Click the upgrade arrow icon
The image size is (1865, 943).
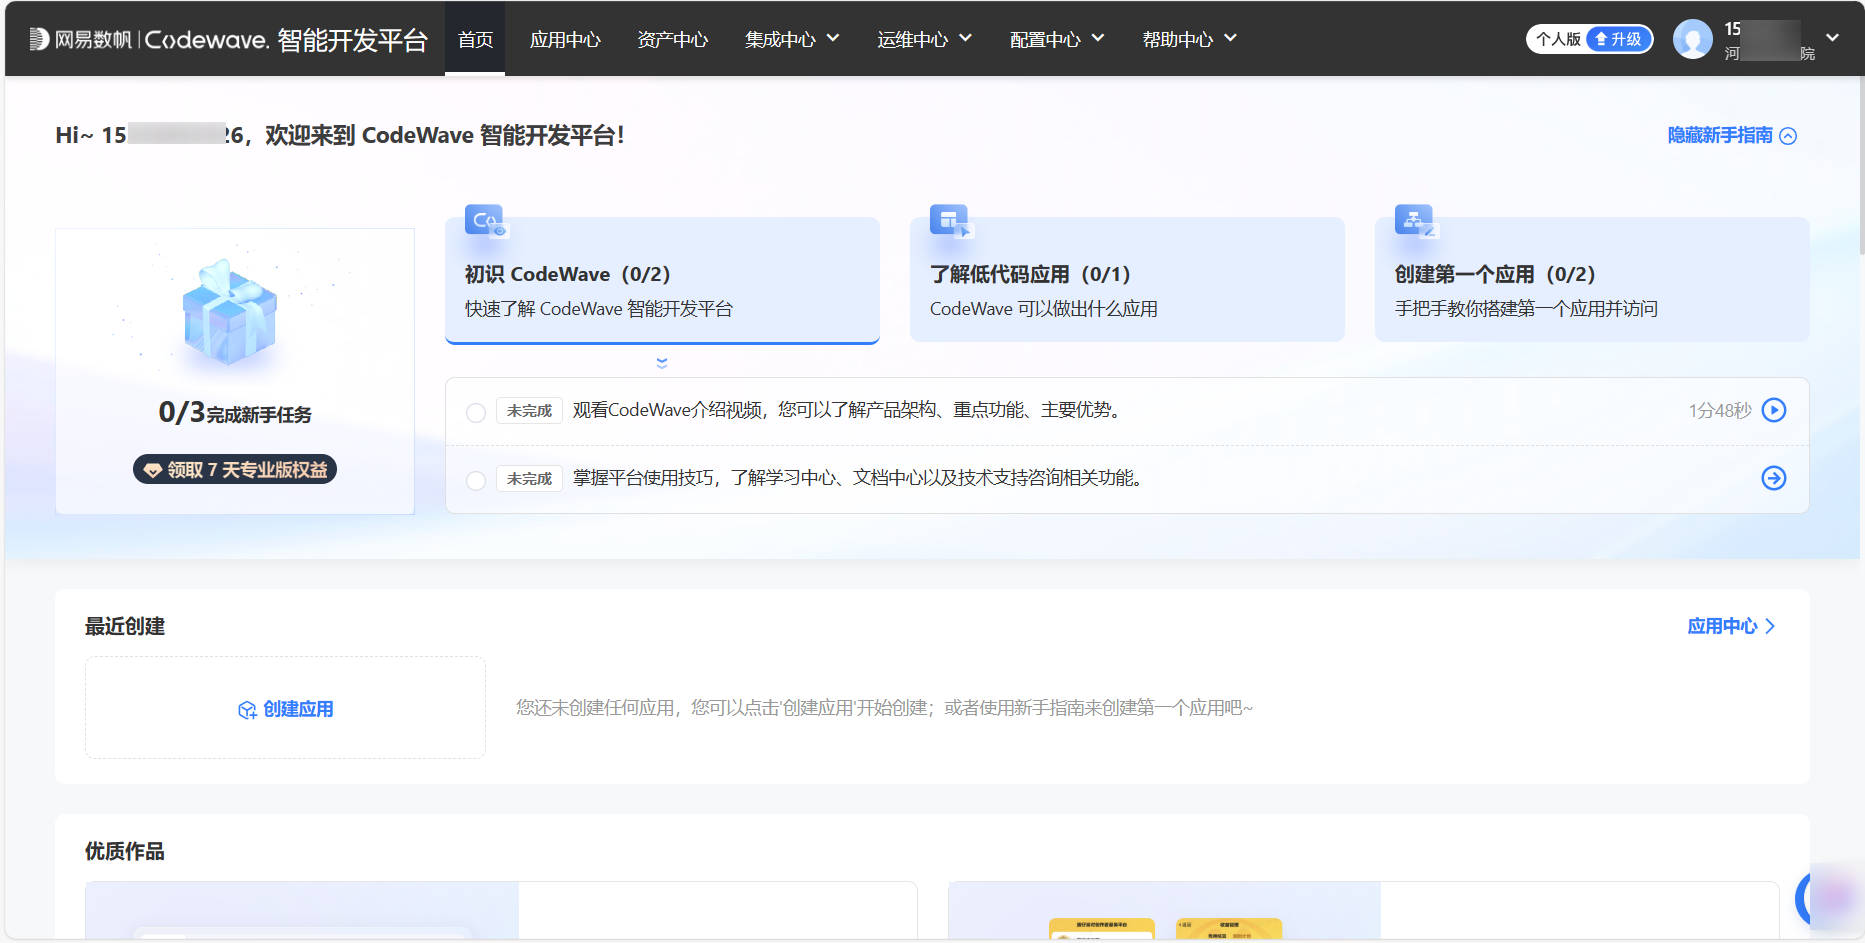click(1601, 39)
